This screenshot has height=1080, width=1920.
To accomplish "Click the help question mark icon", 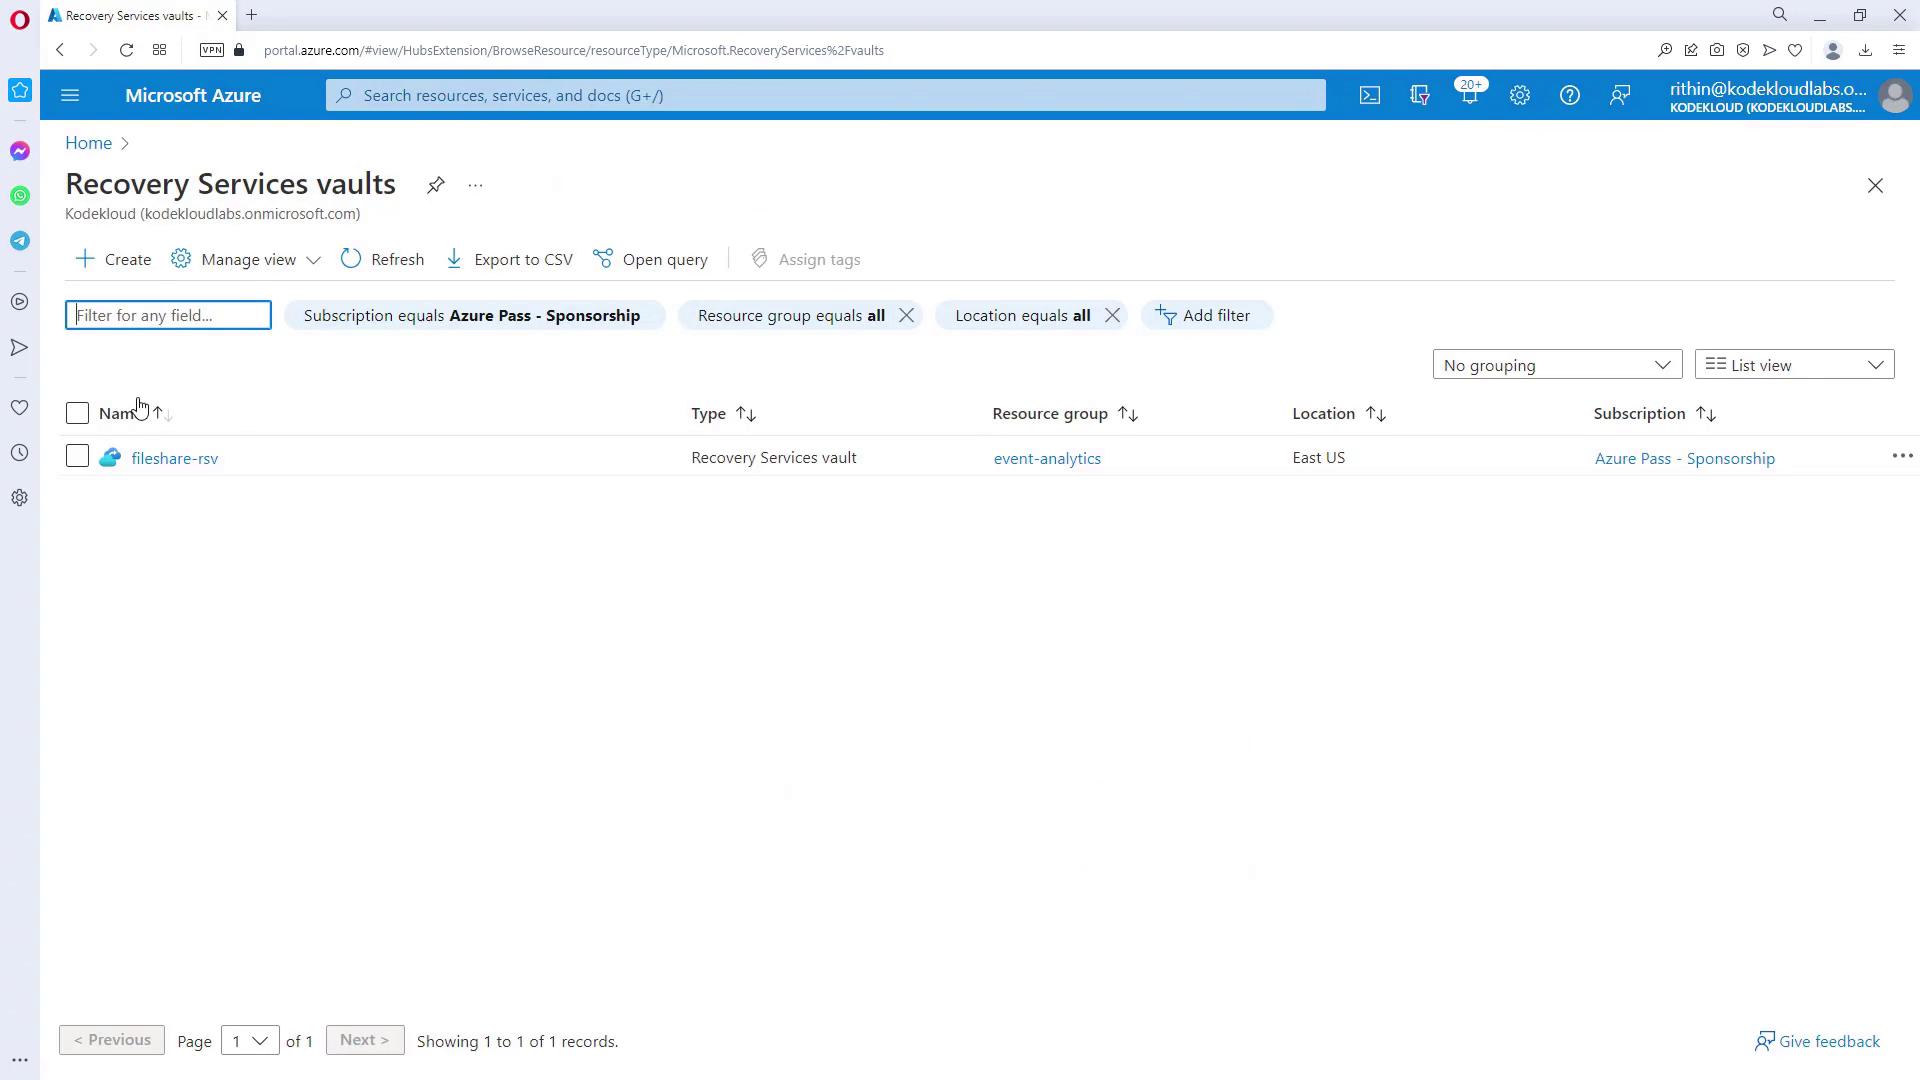I will pos(1569,95).
